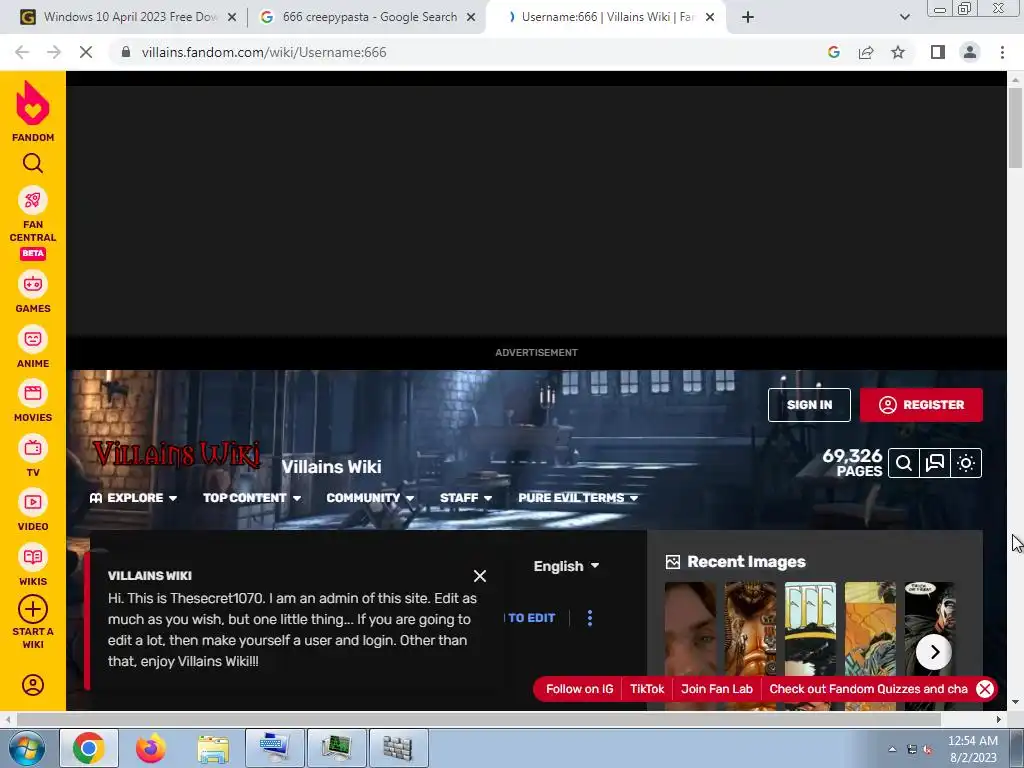The width and height of the screenshot is (1024, 768).
Task: Expand the Explore menu
Action: (133, 498)
